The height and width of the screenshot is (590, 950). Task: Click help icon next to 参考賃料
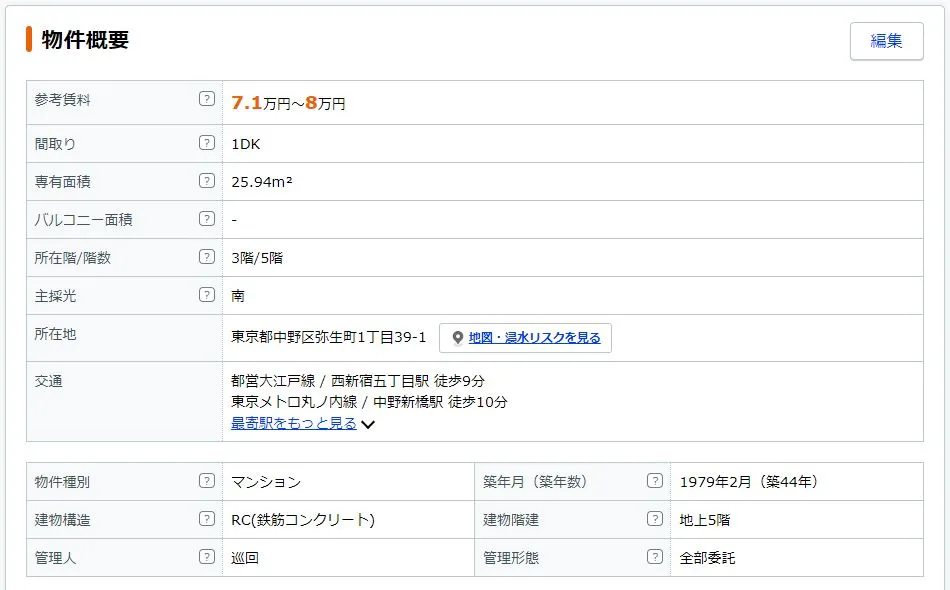coord(206,99)
